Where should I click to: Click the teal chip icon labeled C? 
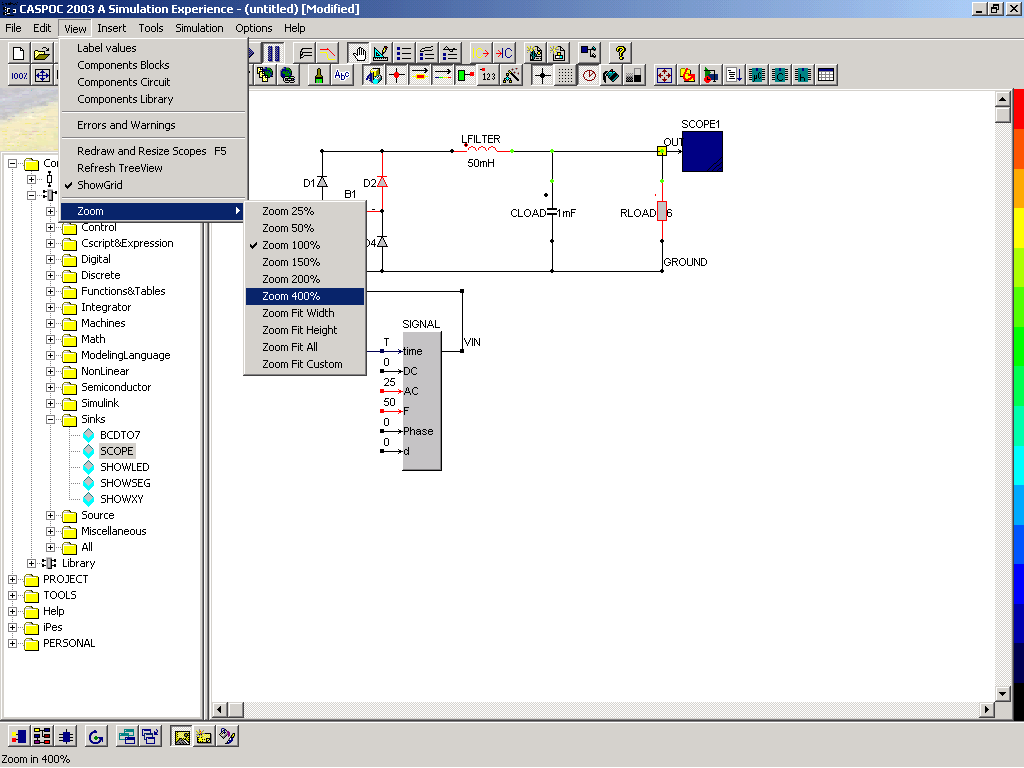(780, 76)
